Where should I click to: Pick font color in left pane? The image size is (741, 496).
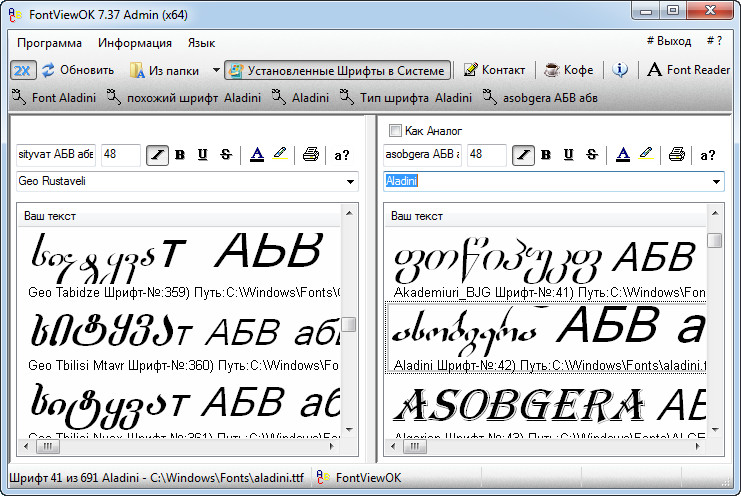click(257, 154)
